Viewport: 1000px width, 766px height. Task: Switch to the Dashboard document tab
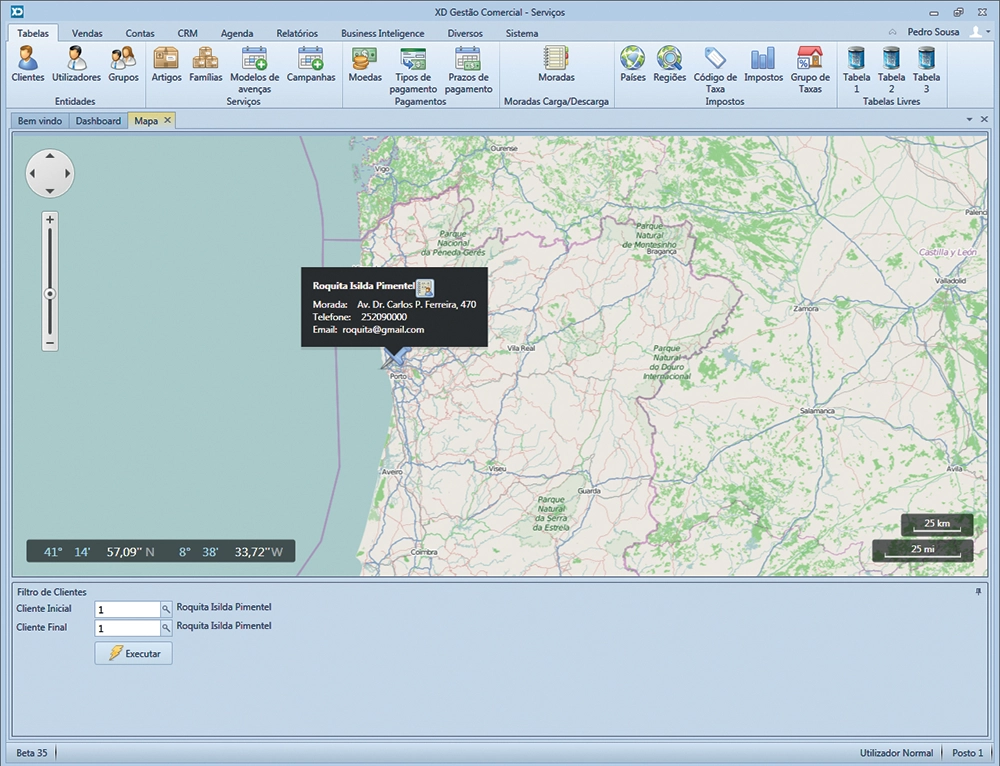point(98,121)
